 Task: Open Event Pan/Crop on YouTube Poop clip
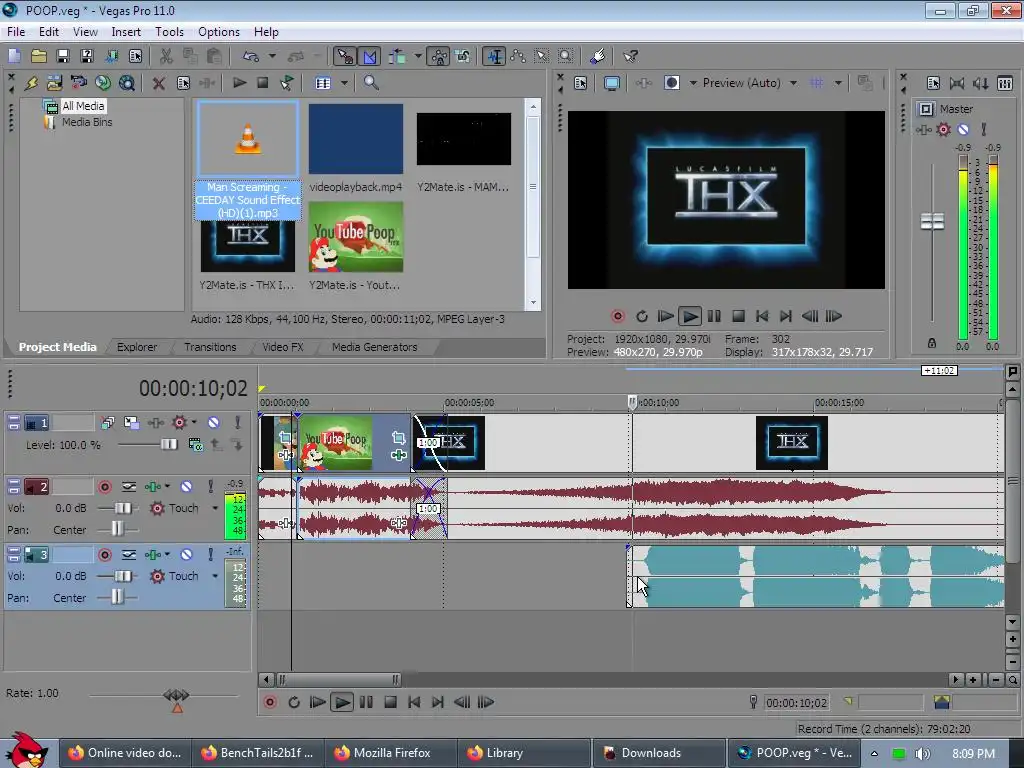click(398, 438)
